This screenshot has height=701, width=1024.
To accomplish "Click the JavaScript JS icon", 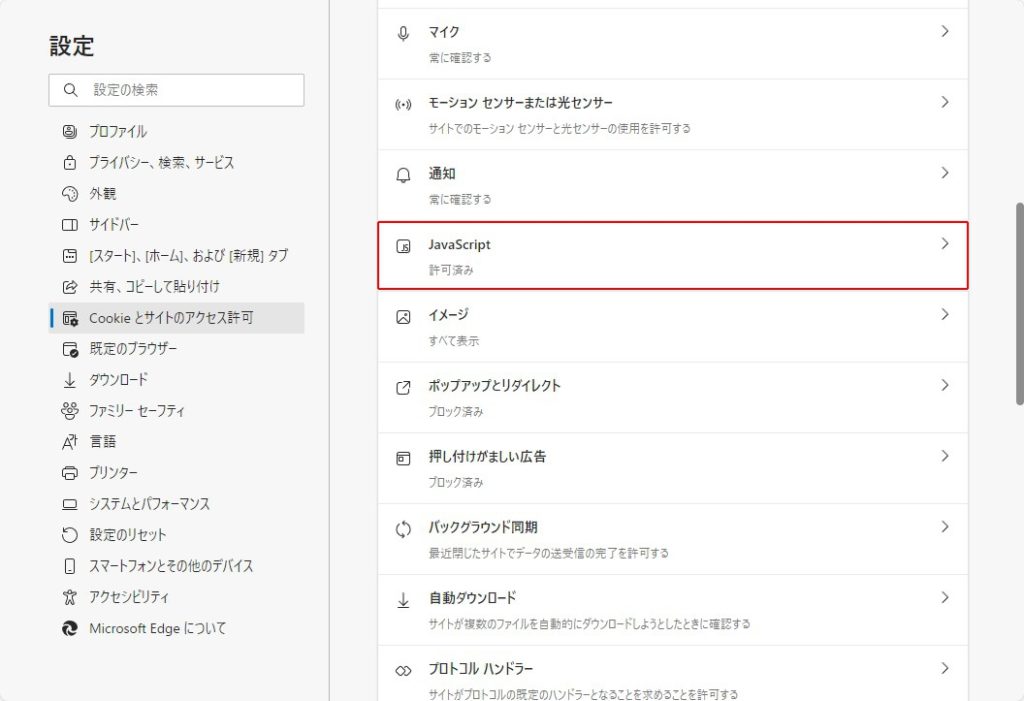I will (404, 246).
